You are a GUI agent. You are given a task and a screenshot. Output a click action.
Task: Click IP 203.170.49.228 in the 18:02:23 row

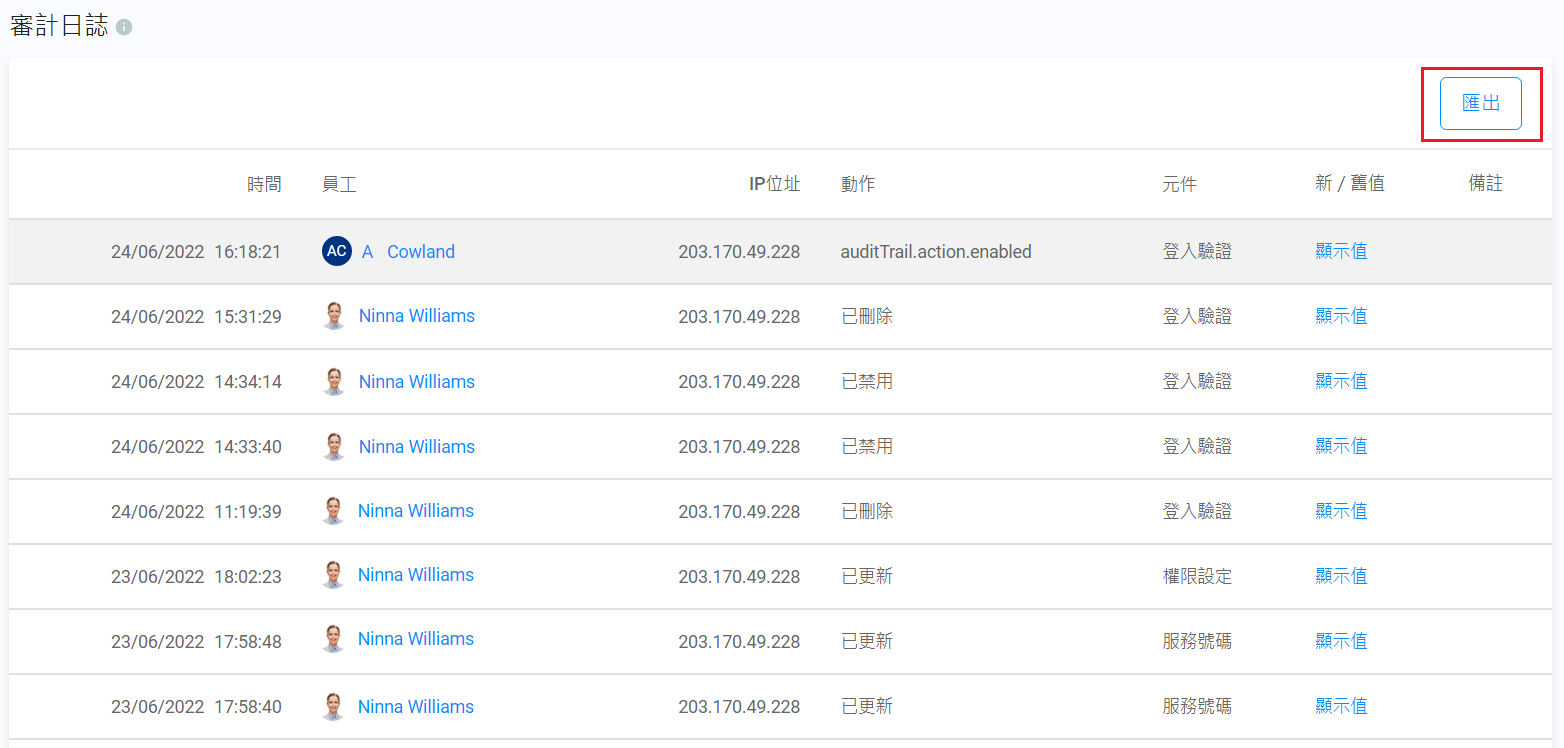pos(739,577)
